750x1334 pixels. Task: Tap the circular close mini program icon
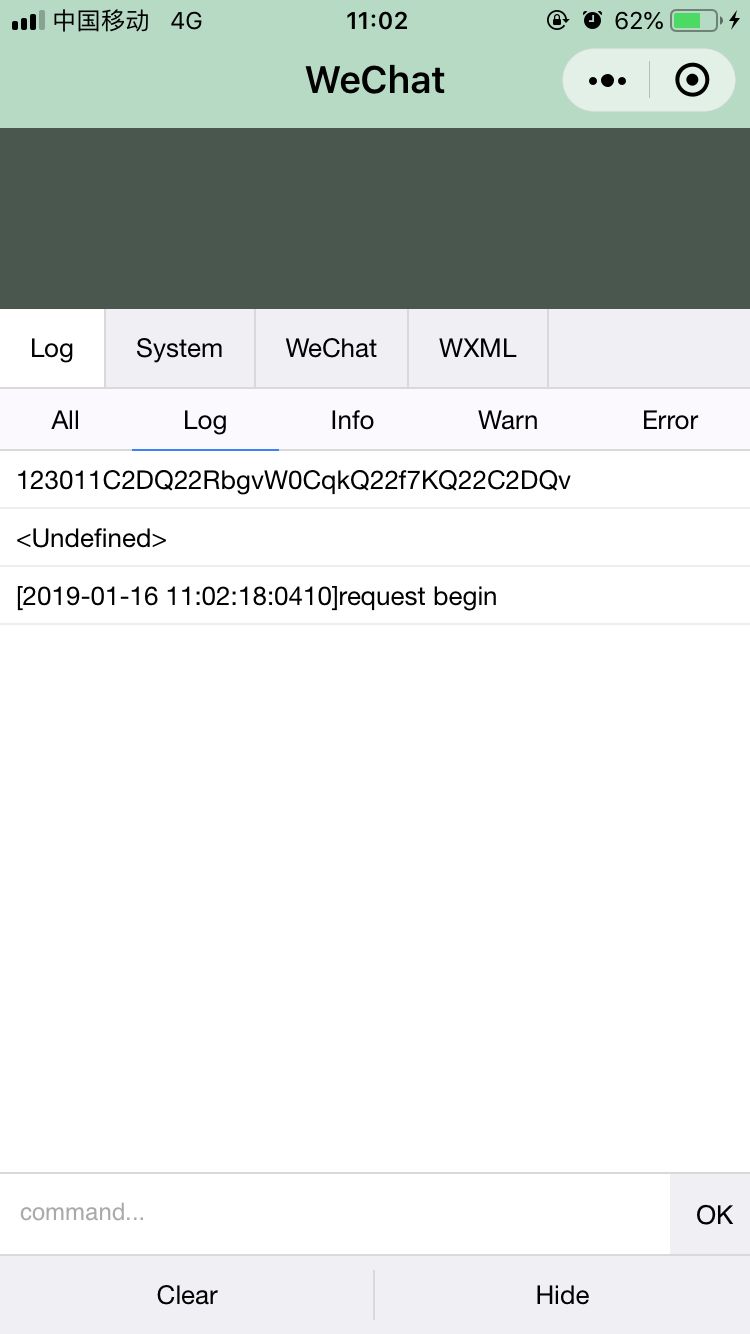[692, 80]
